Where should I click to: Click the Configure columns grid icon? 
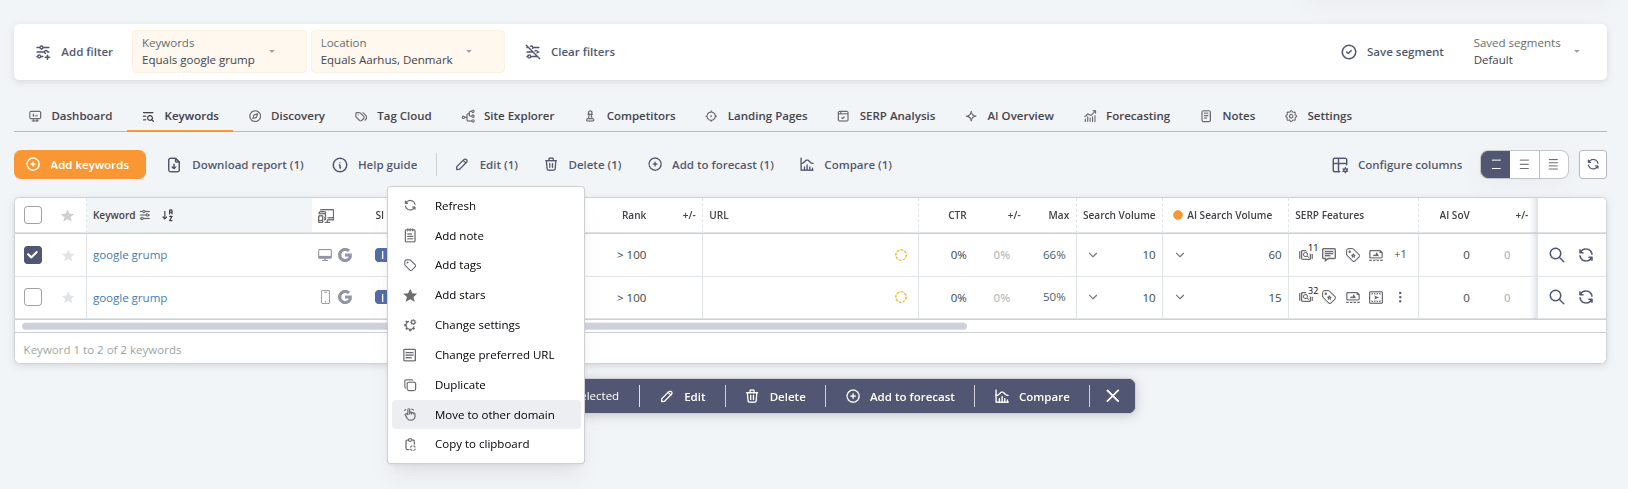point(1340,165)
